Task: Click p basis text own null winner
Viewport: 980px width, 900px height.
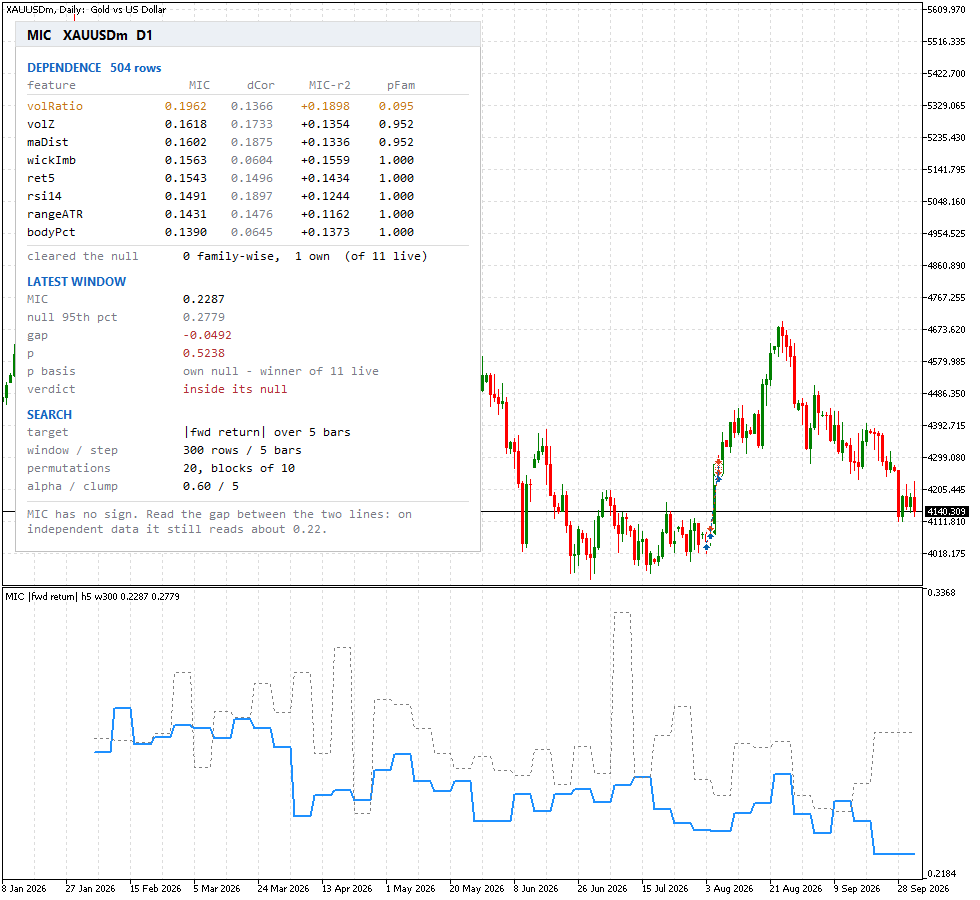Action: tap(281, 371)
